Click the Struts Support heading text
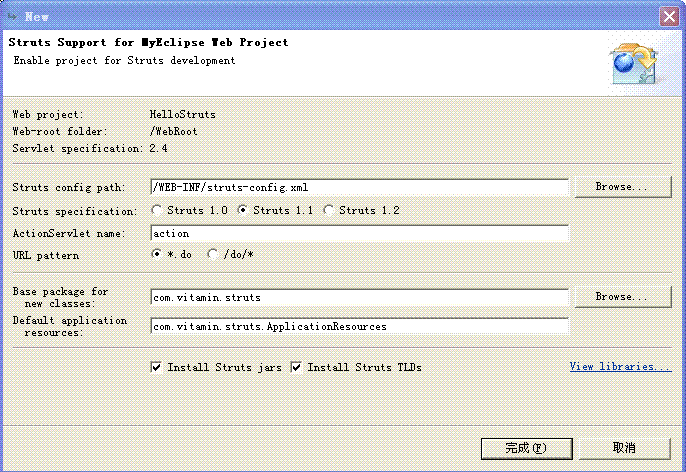The height and width of the screenshot is (472, 686). pos(148,42)
